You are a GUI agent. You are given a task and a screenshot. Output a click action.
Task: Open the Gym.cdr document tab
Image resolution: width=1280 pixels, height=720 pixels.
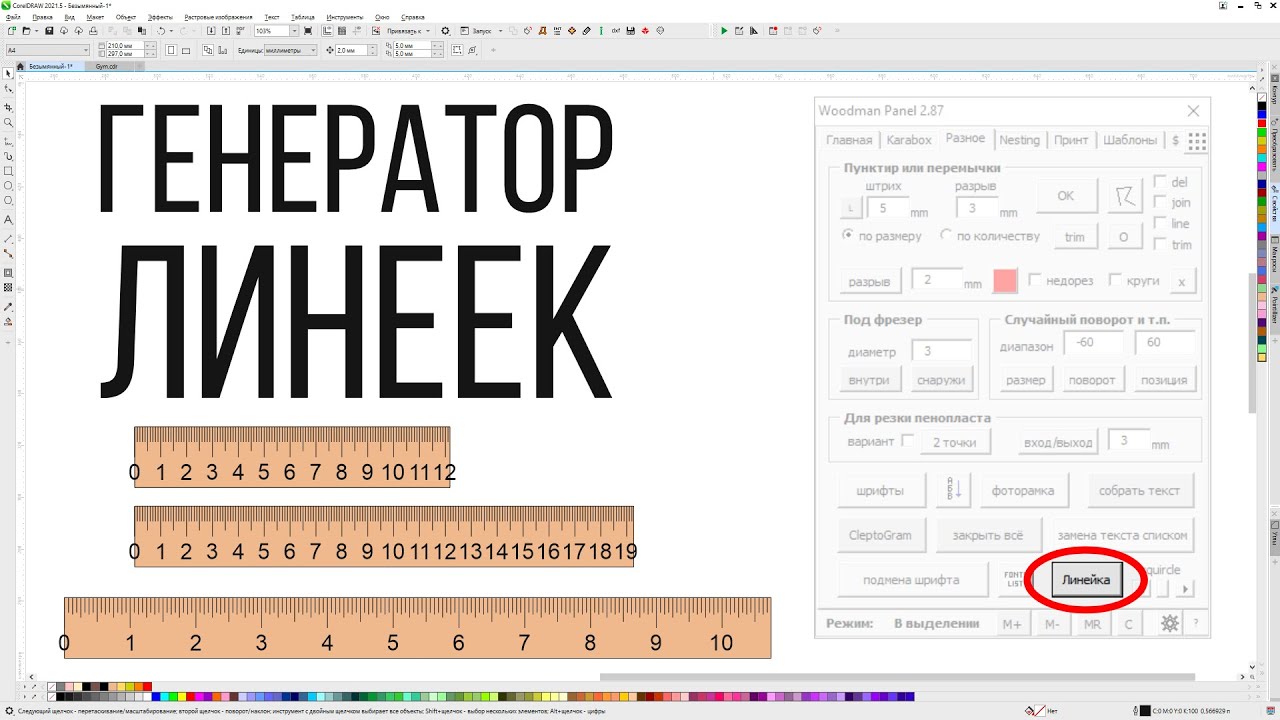pos(107,66)
